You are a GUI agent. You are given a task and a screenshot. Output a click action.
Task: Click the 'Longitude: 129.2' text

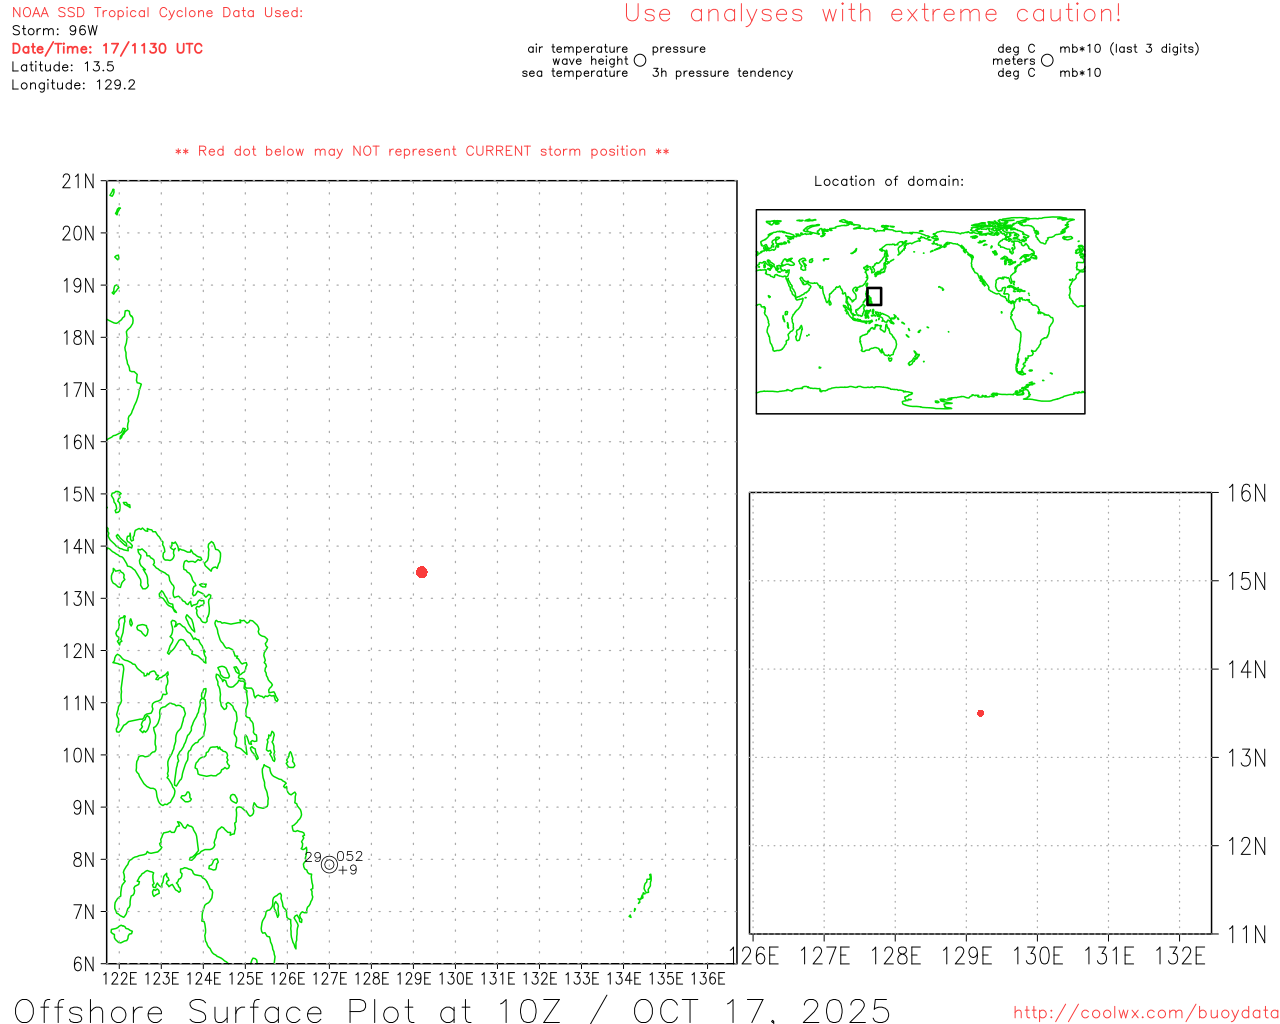[x=73, y=85]
